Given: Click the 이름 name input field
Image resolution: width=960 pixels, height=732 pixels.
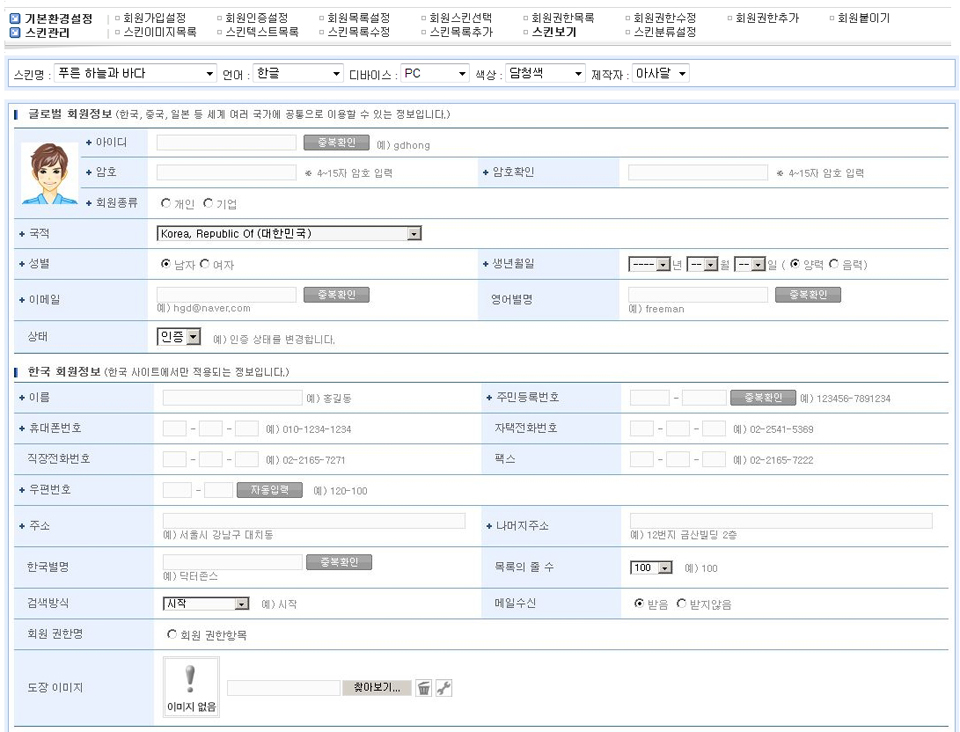Looking at the screenshot, I should point(232,398).
